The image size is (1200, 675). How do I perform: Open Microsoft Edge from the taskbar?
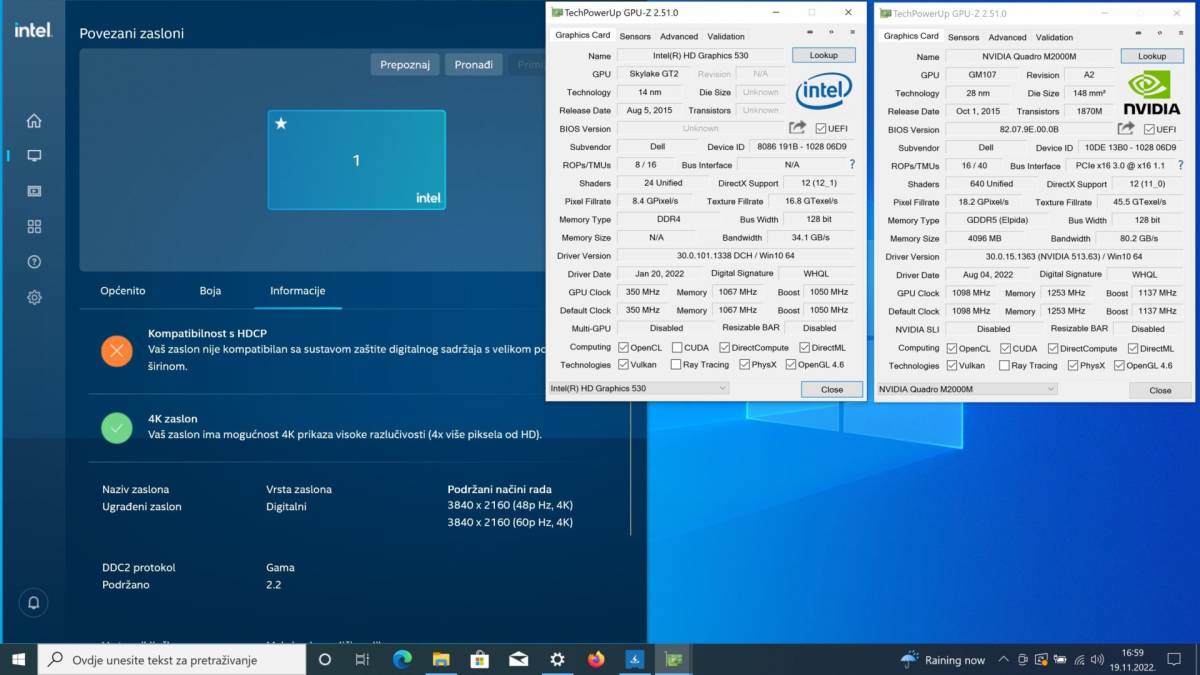point(402,659)
